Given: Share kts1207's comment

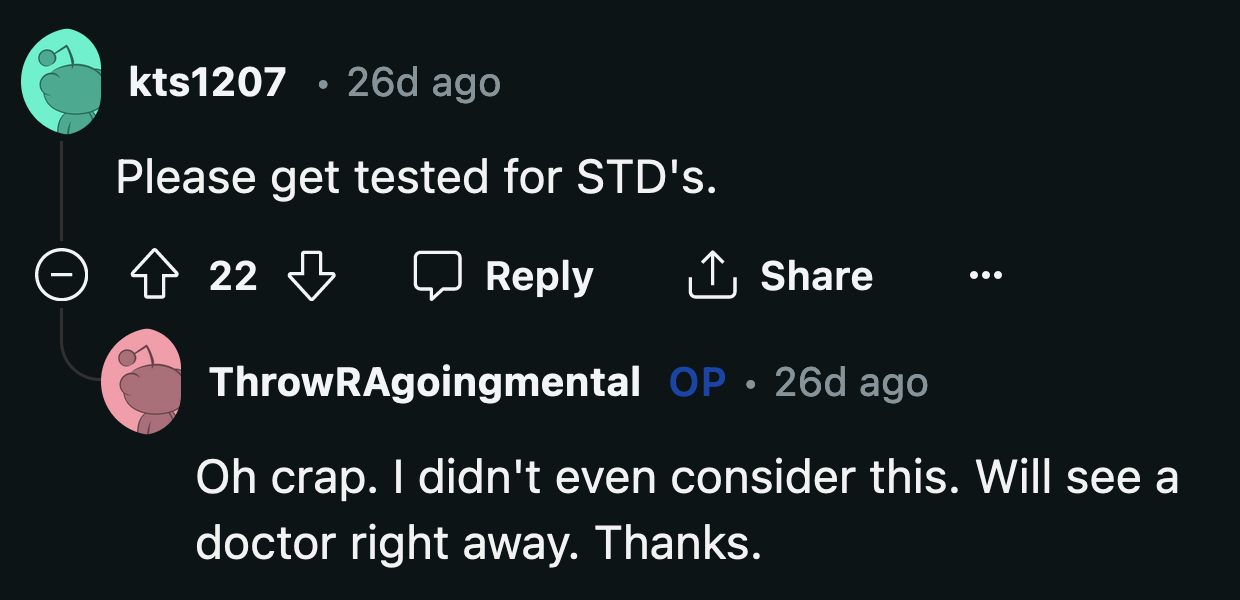Looking at the screenshot, I should tap(780, 276).
